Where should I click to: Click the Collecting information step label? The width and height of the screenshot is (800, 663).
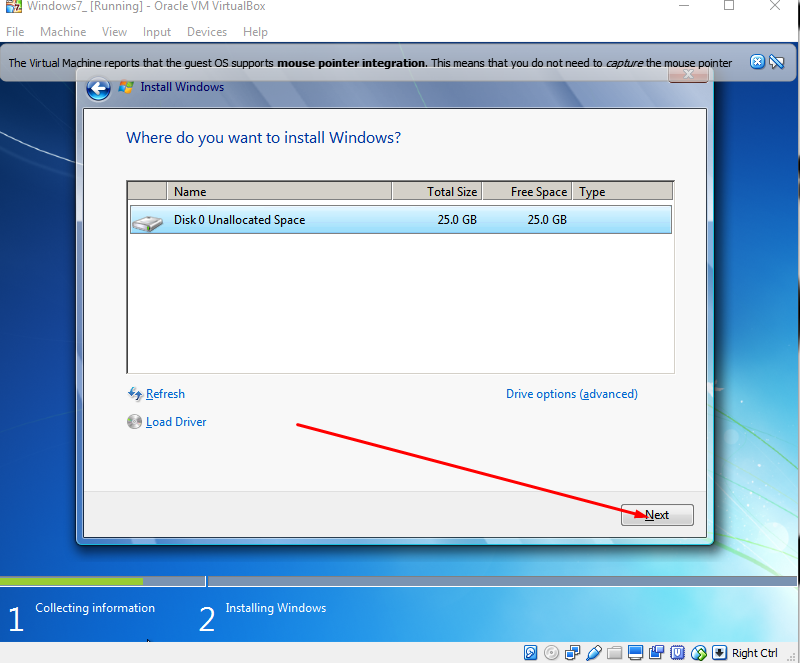95,607
